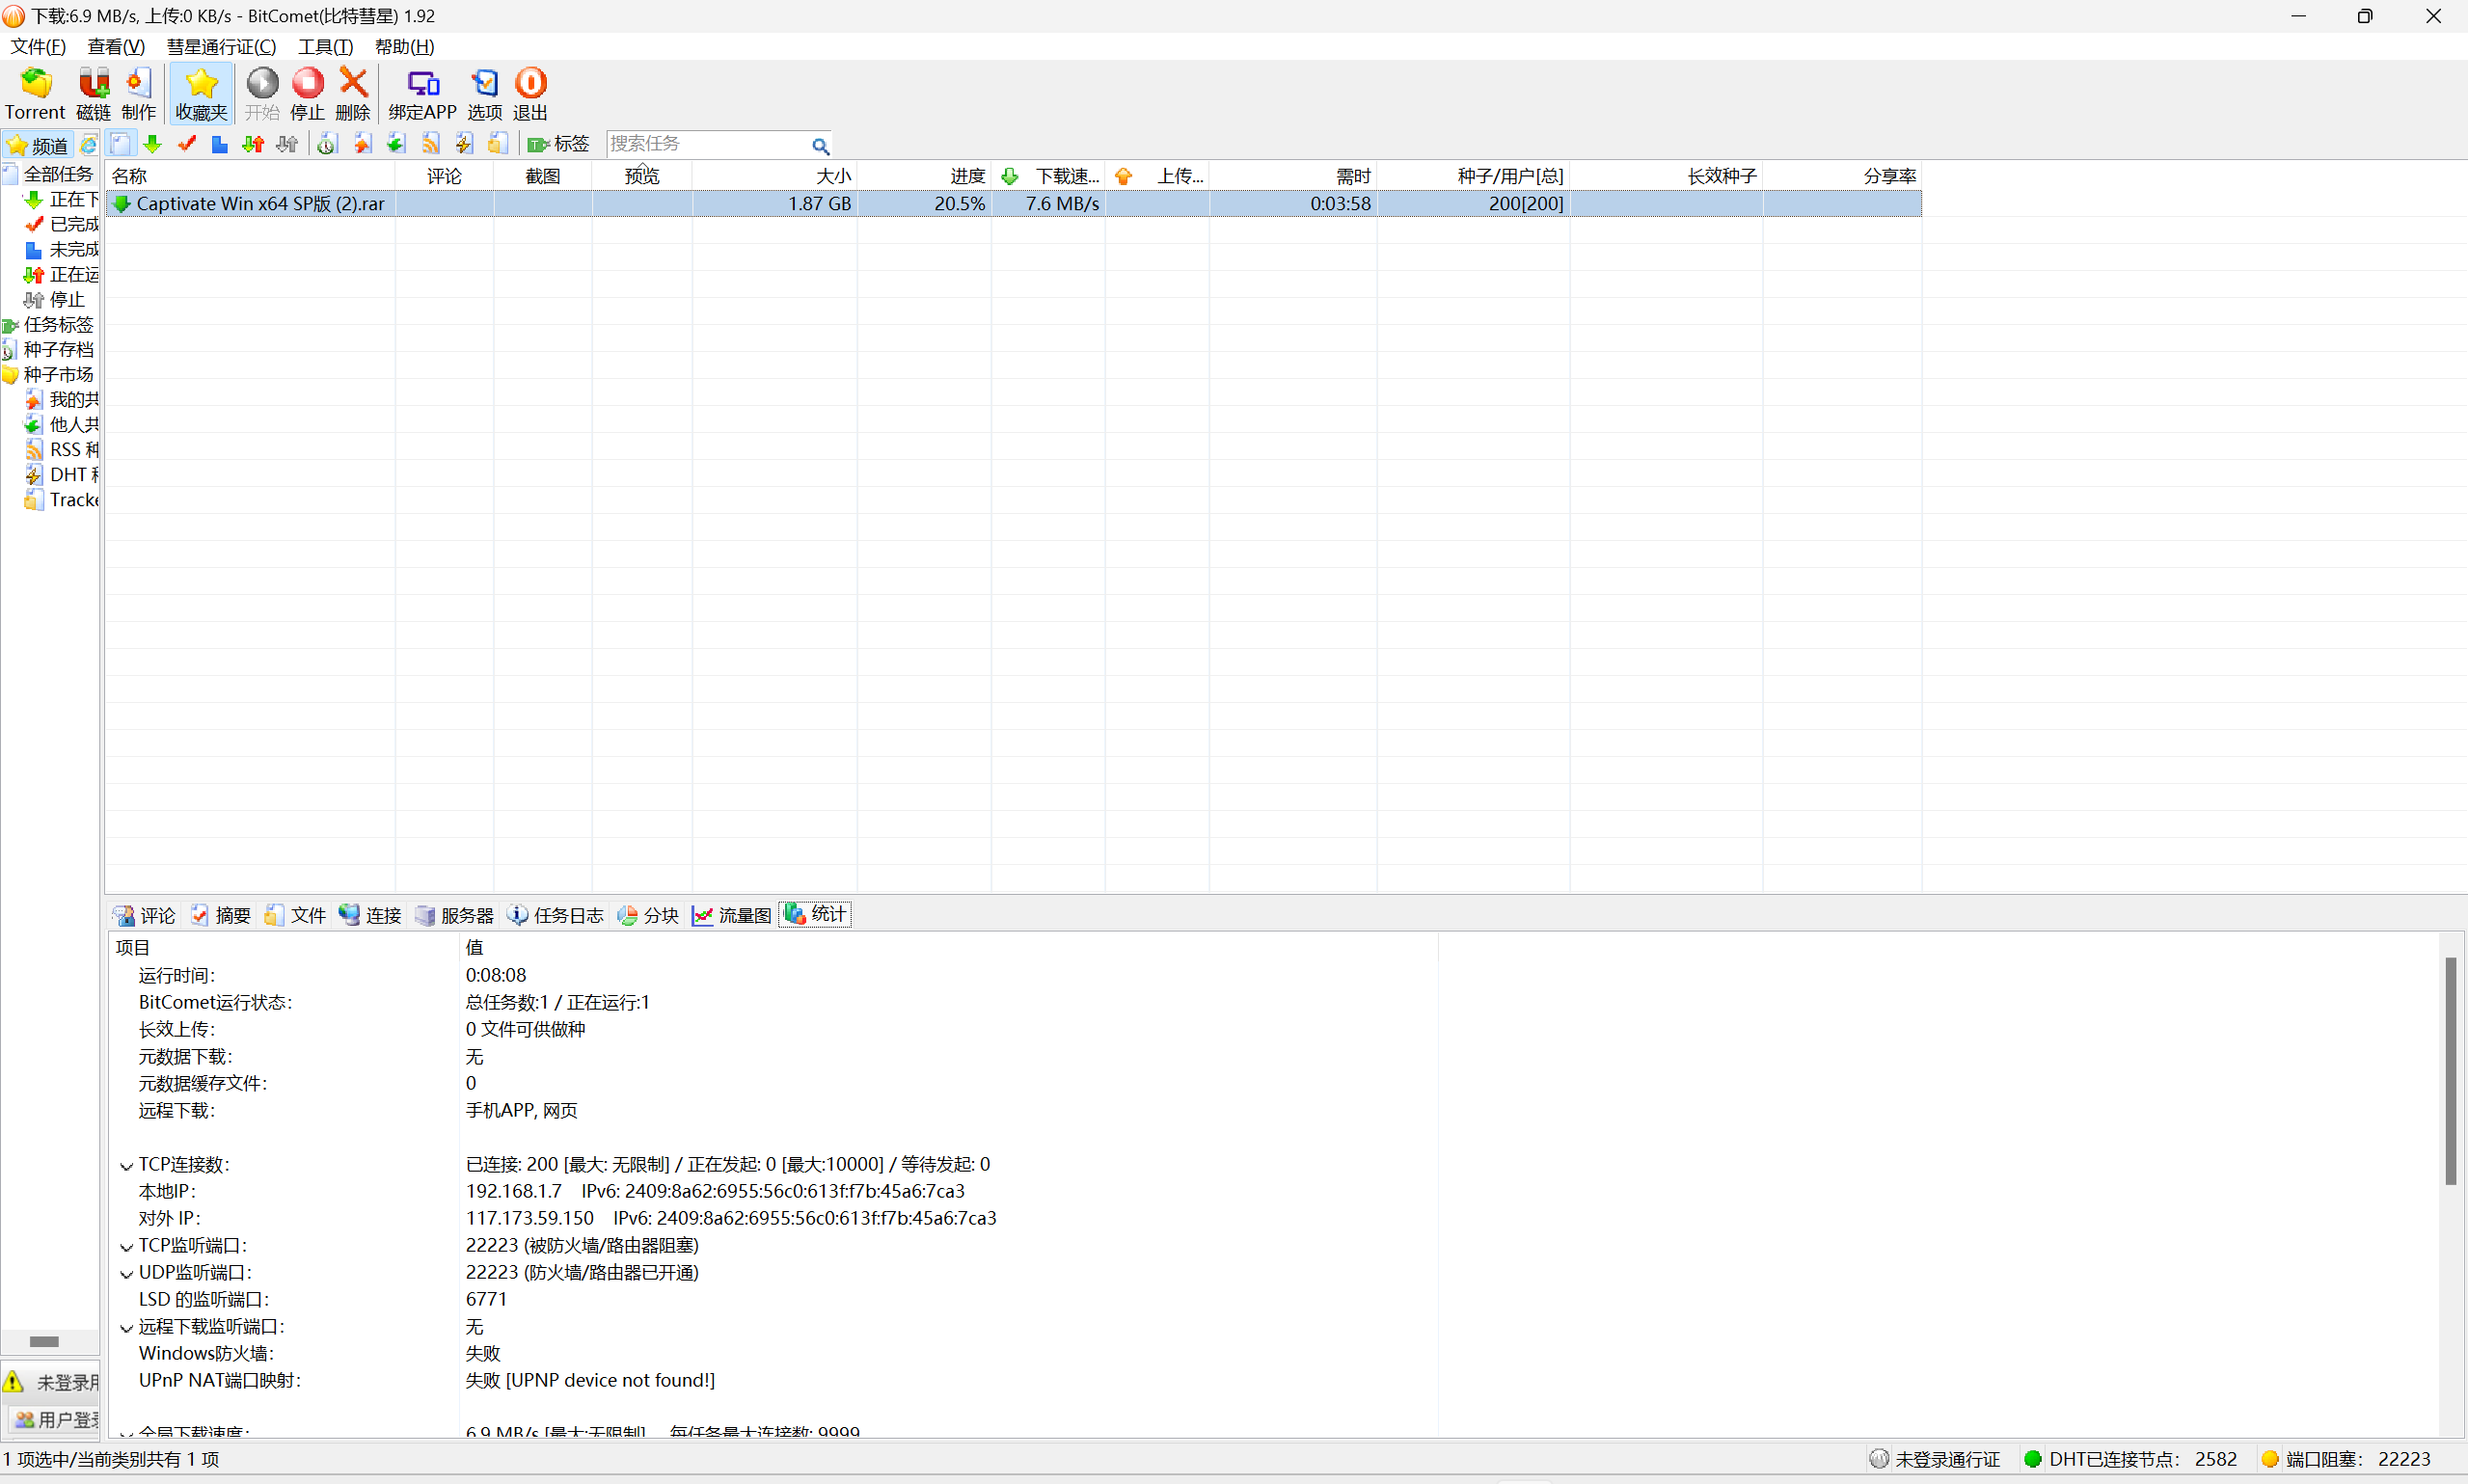Collapse the UDP监听端口 row
The width and height of the screenshot is (2468, 1484).
(126, 1274)
